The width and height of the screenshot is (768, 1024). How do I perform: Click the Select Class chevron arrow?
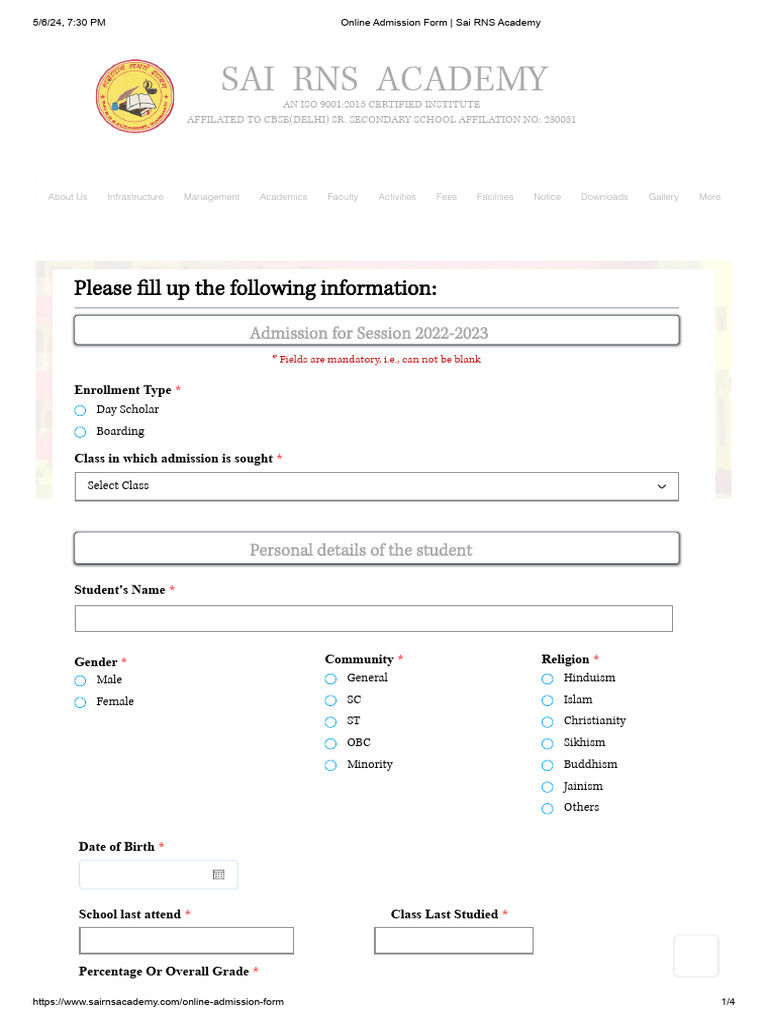pos(661,486)
